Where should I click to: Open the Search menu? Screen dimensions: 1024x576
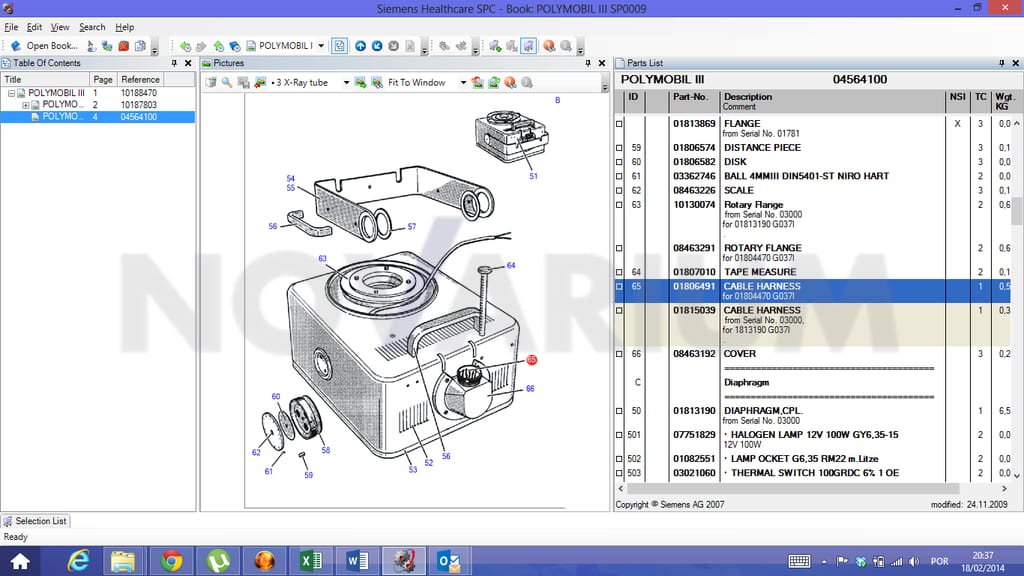click(92, 27)
